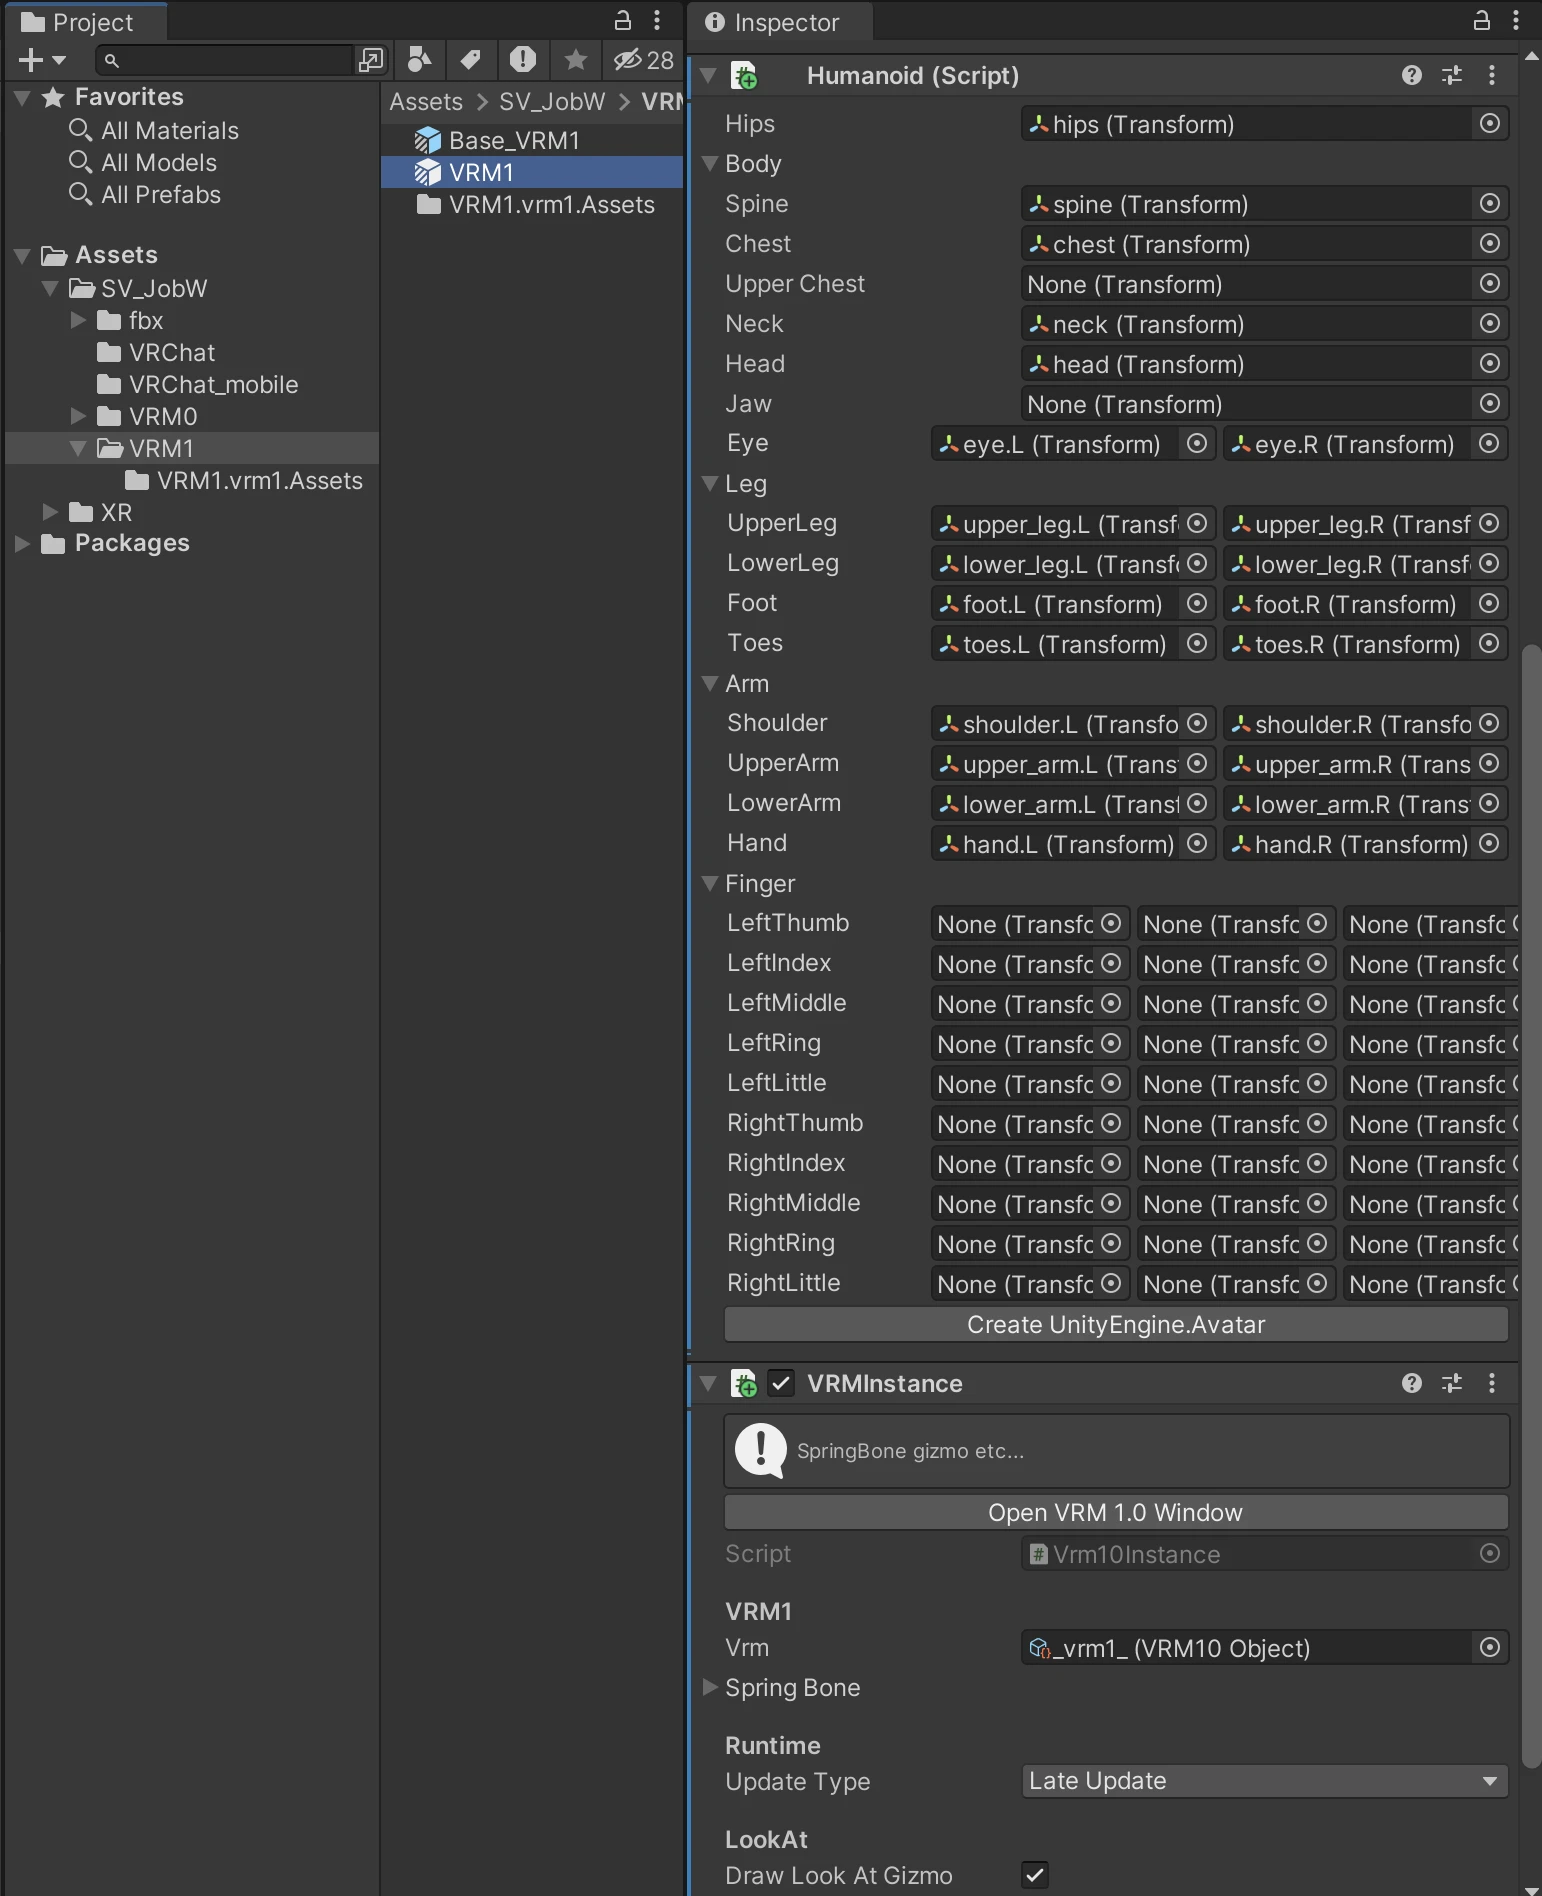
Task: Click the Project search field
Action: pyautogui.click(x=225, y=61)
